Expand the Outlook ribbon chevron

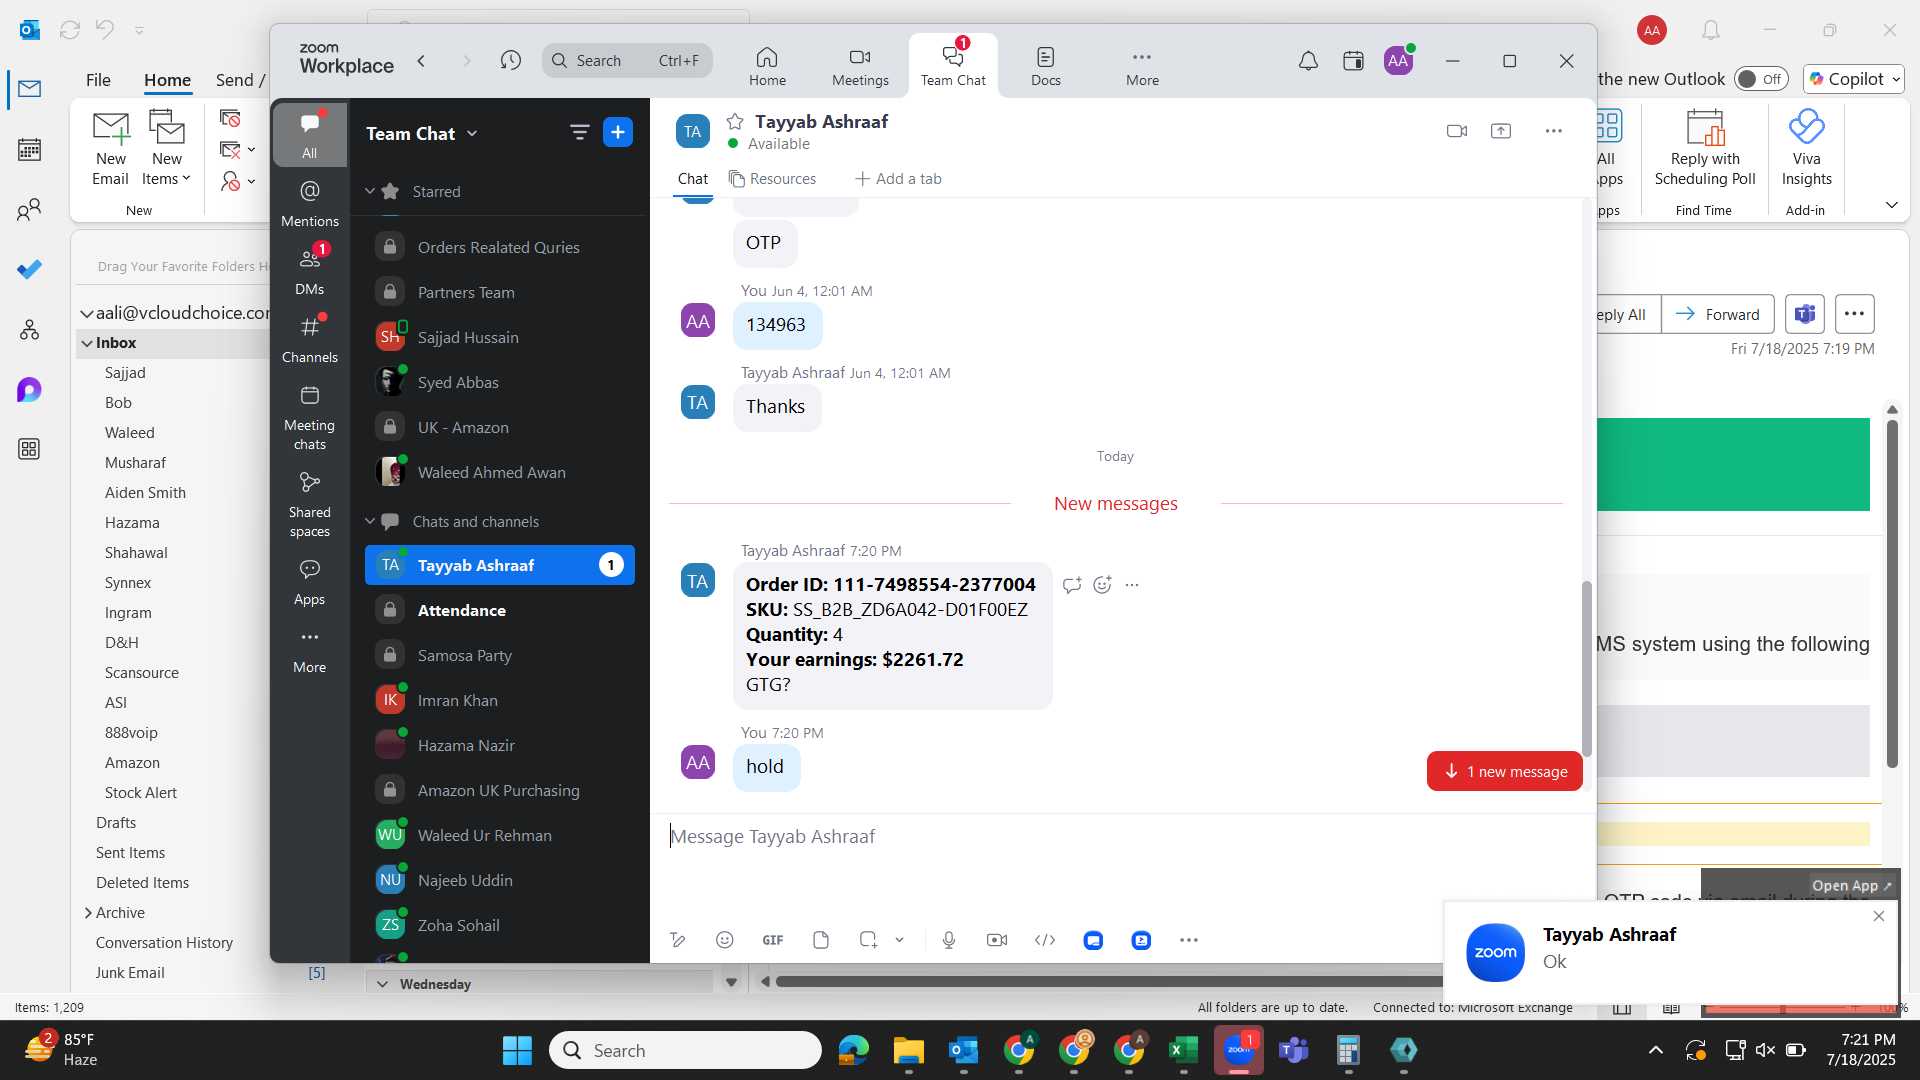[1891, 205]
